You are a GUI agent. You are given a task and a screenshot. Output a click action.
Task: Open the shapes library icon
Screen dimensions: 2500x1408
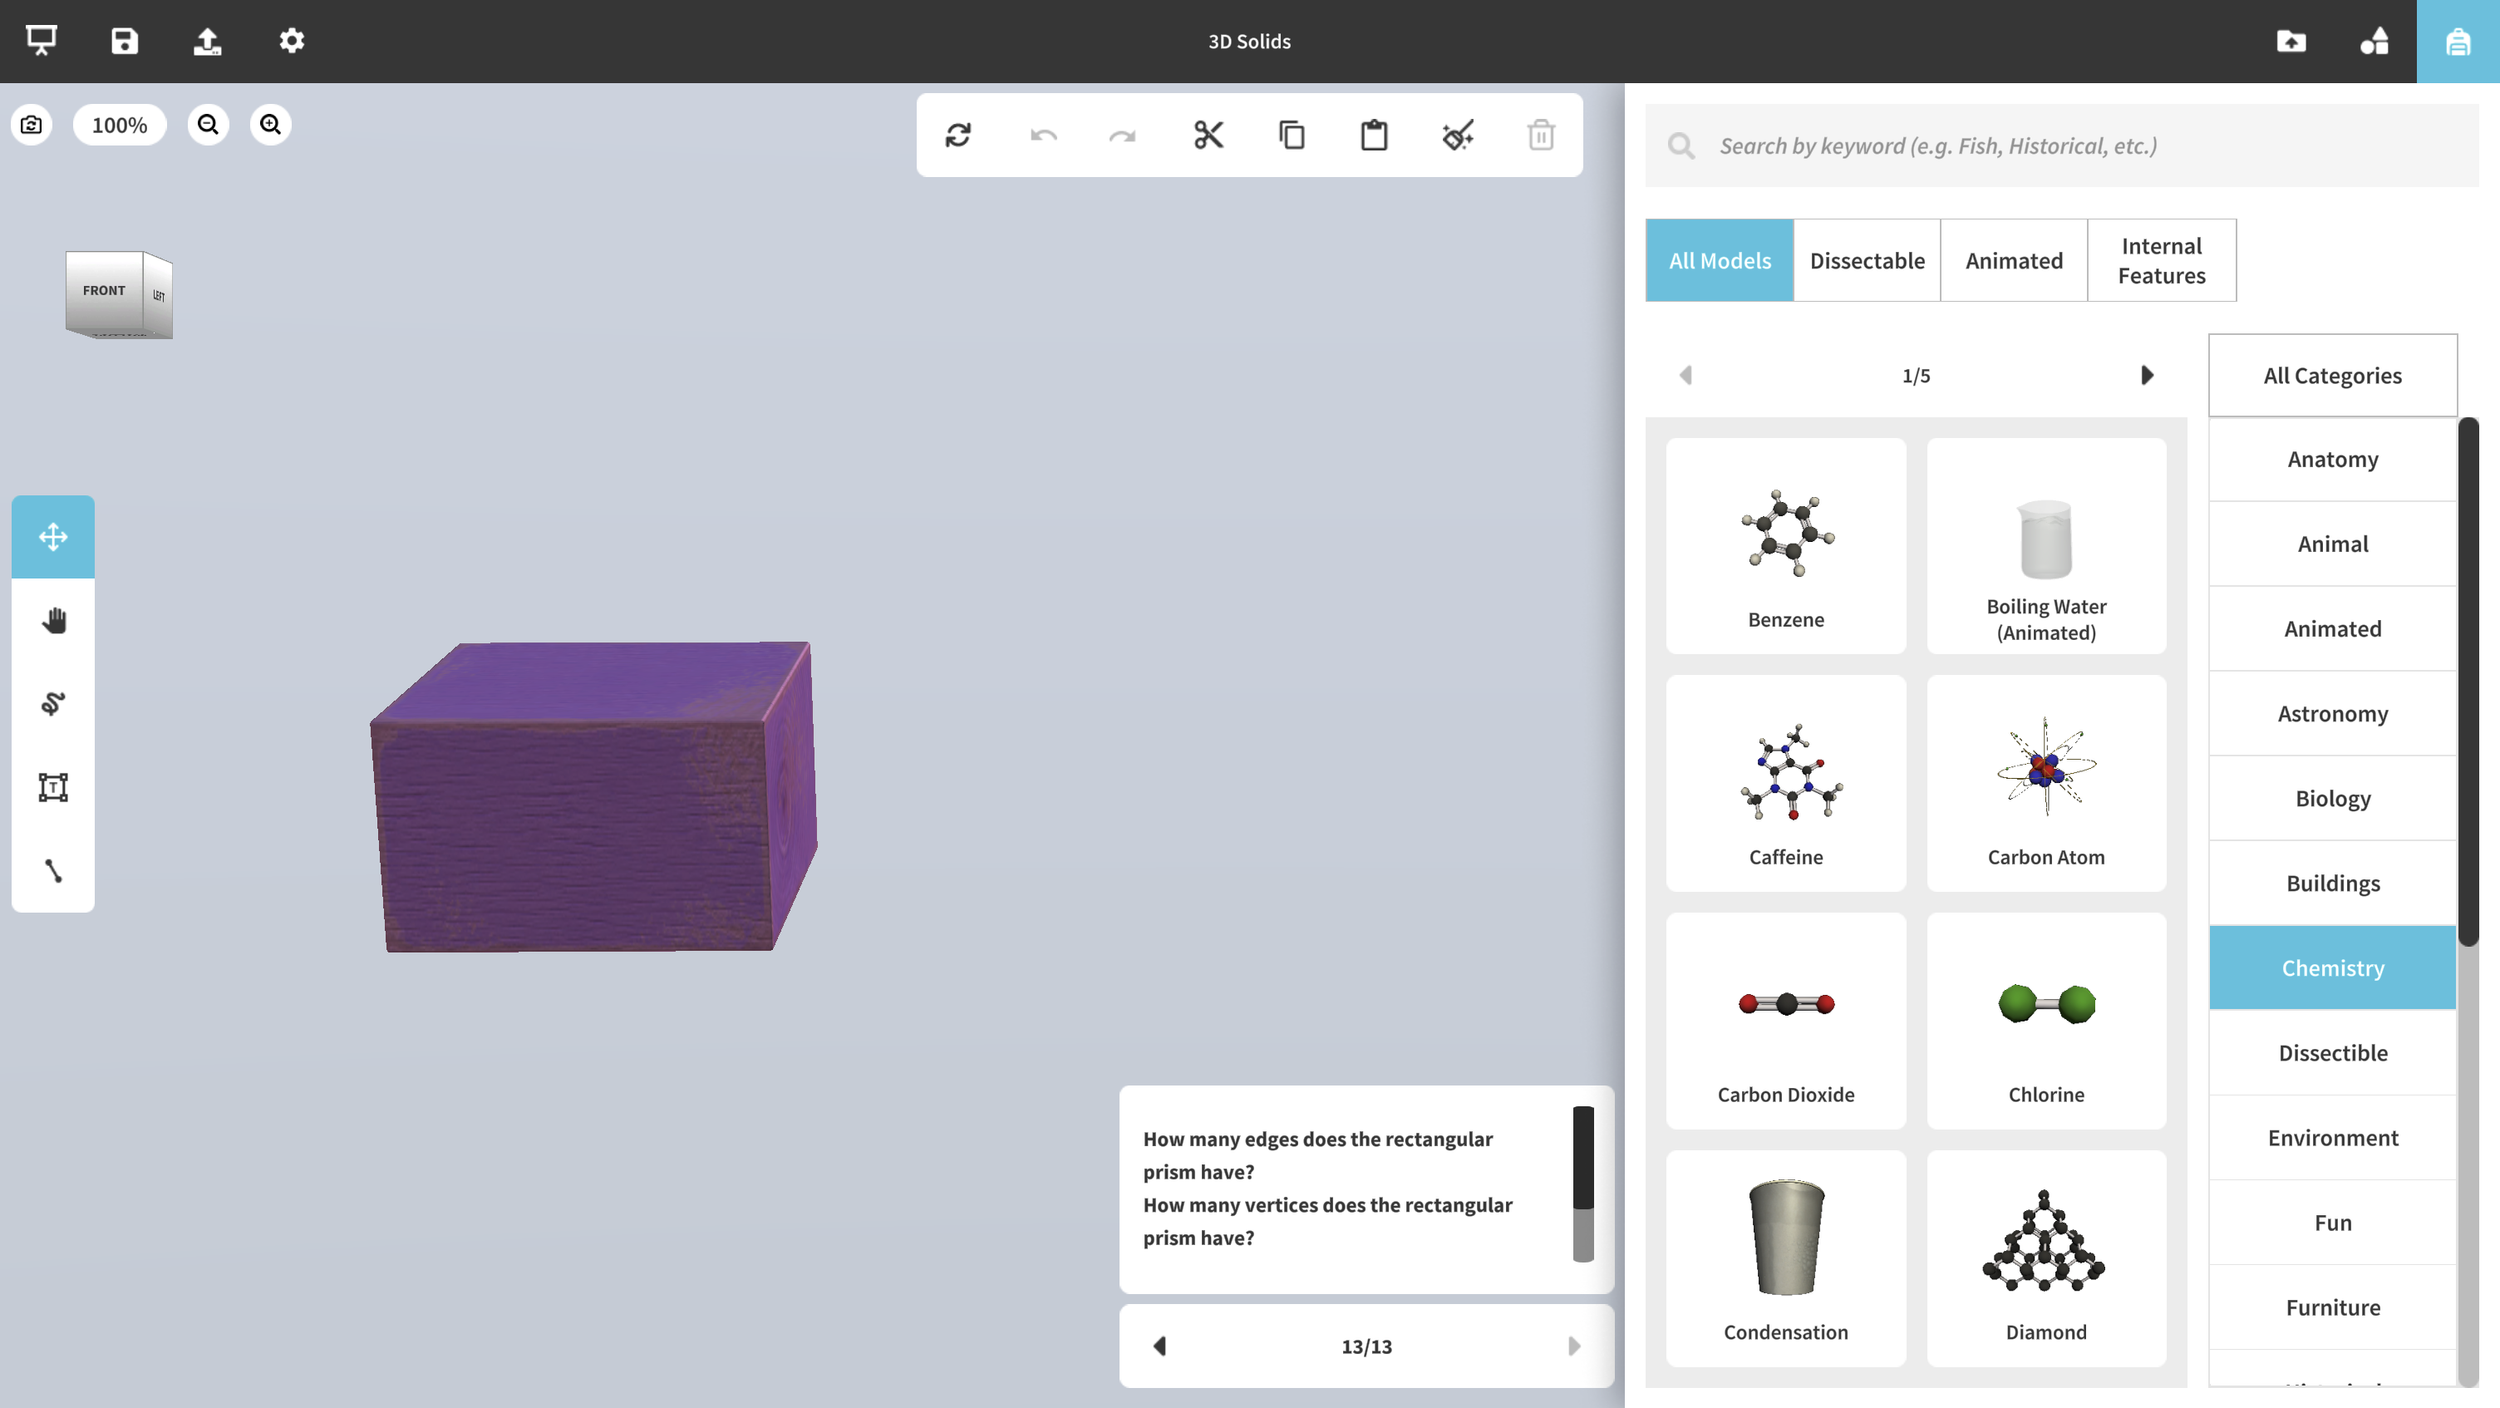pos(2374,41)
